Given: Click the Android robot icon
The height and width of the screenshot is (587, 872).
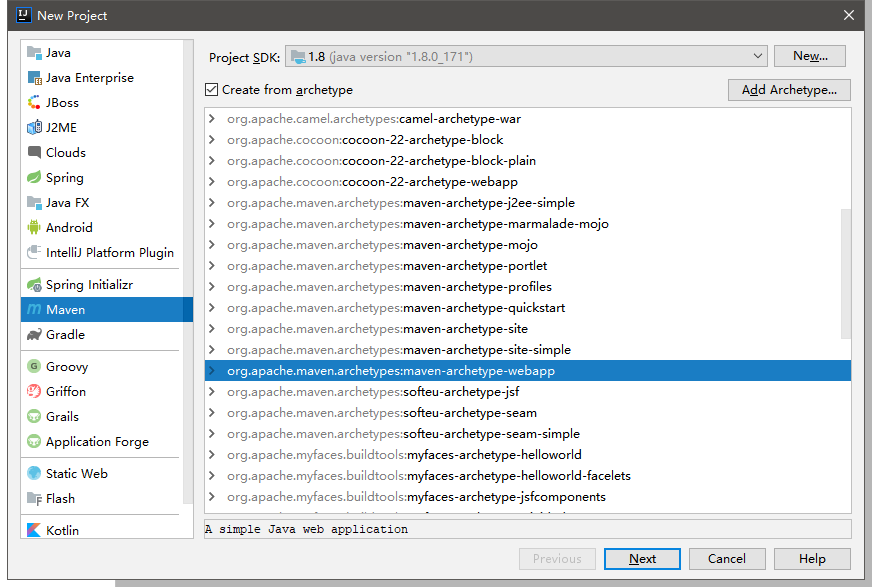Looking at the screenshot, I should [34, 227].
